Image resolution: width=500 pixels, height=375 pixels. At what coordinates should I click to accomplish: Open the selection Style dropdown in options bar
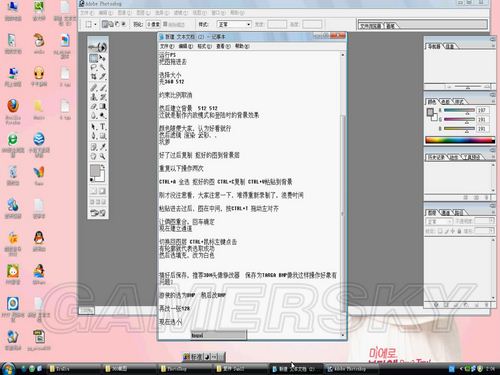coord(234,24)
